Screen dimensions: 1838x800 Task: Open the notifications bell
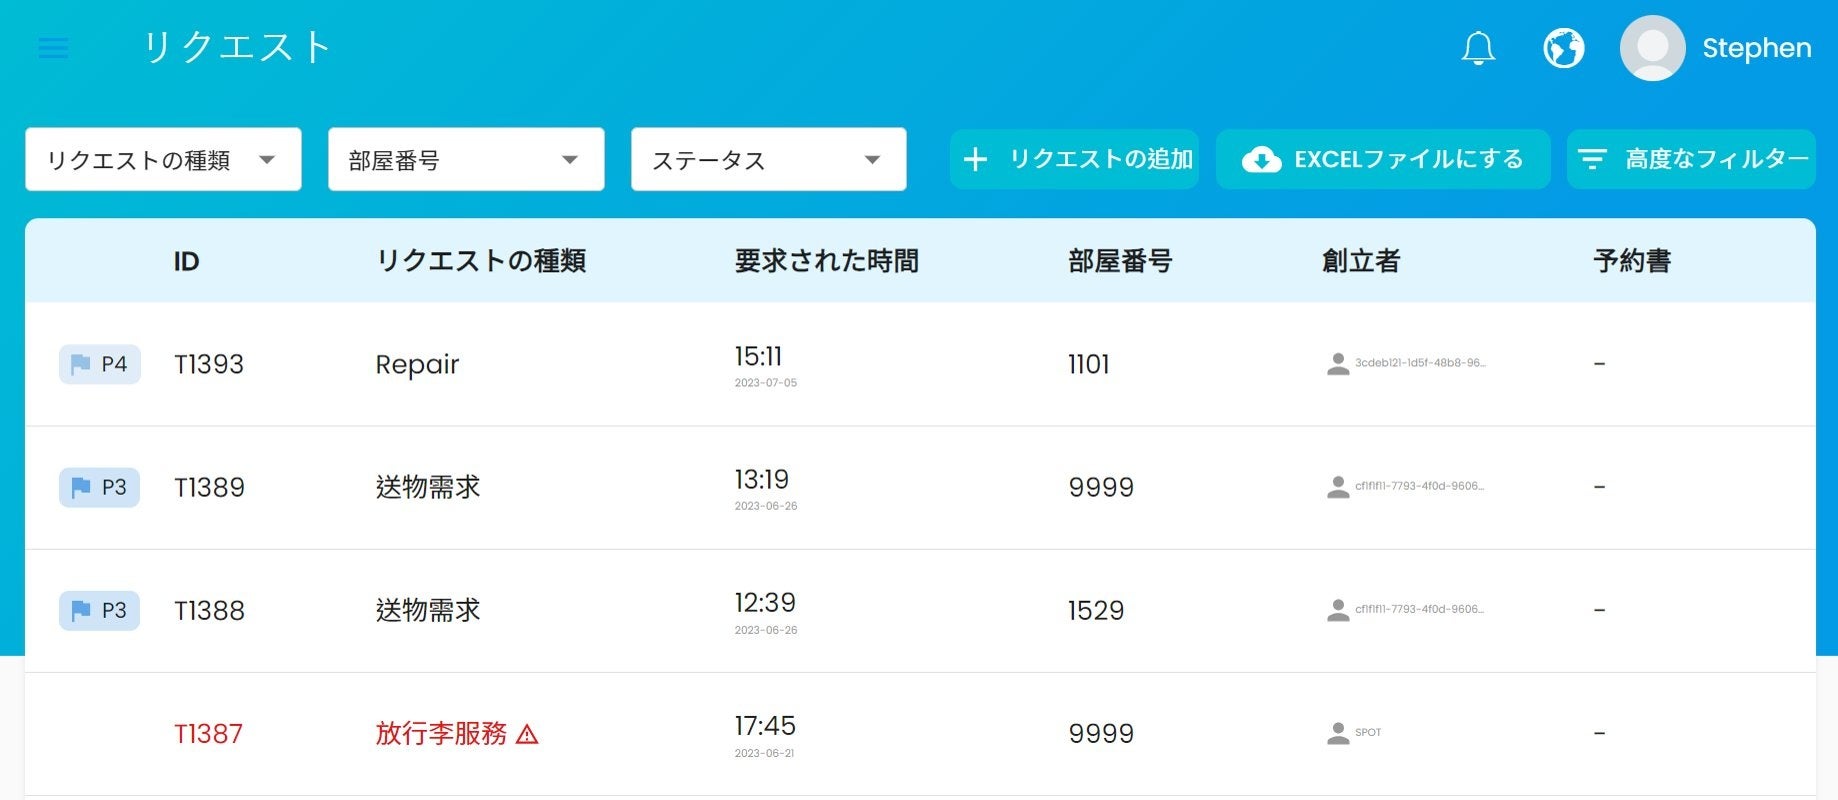coord(1478,48)
